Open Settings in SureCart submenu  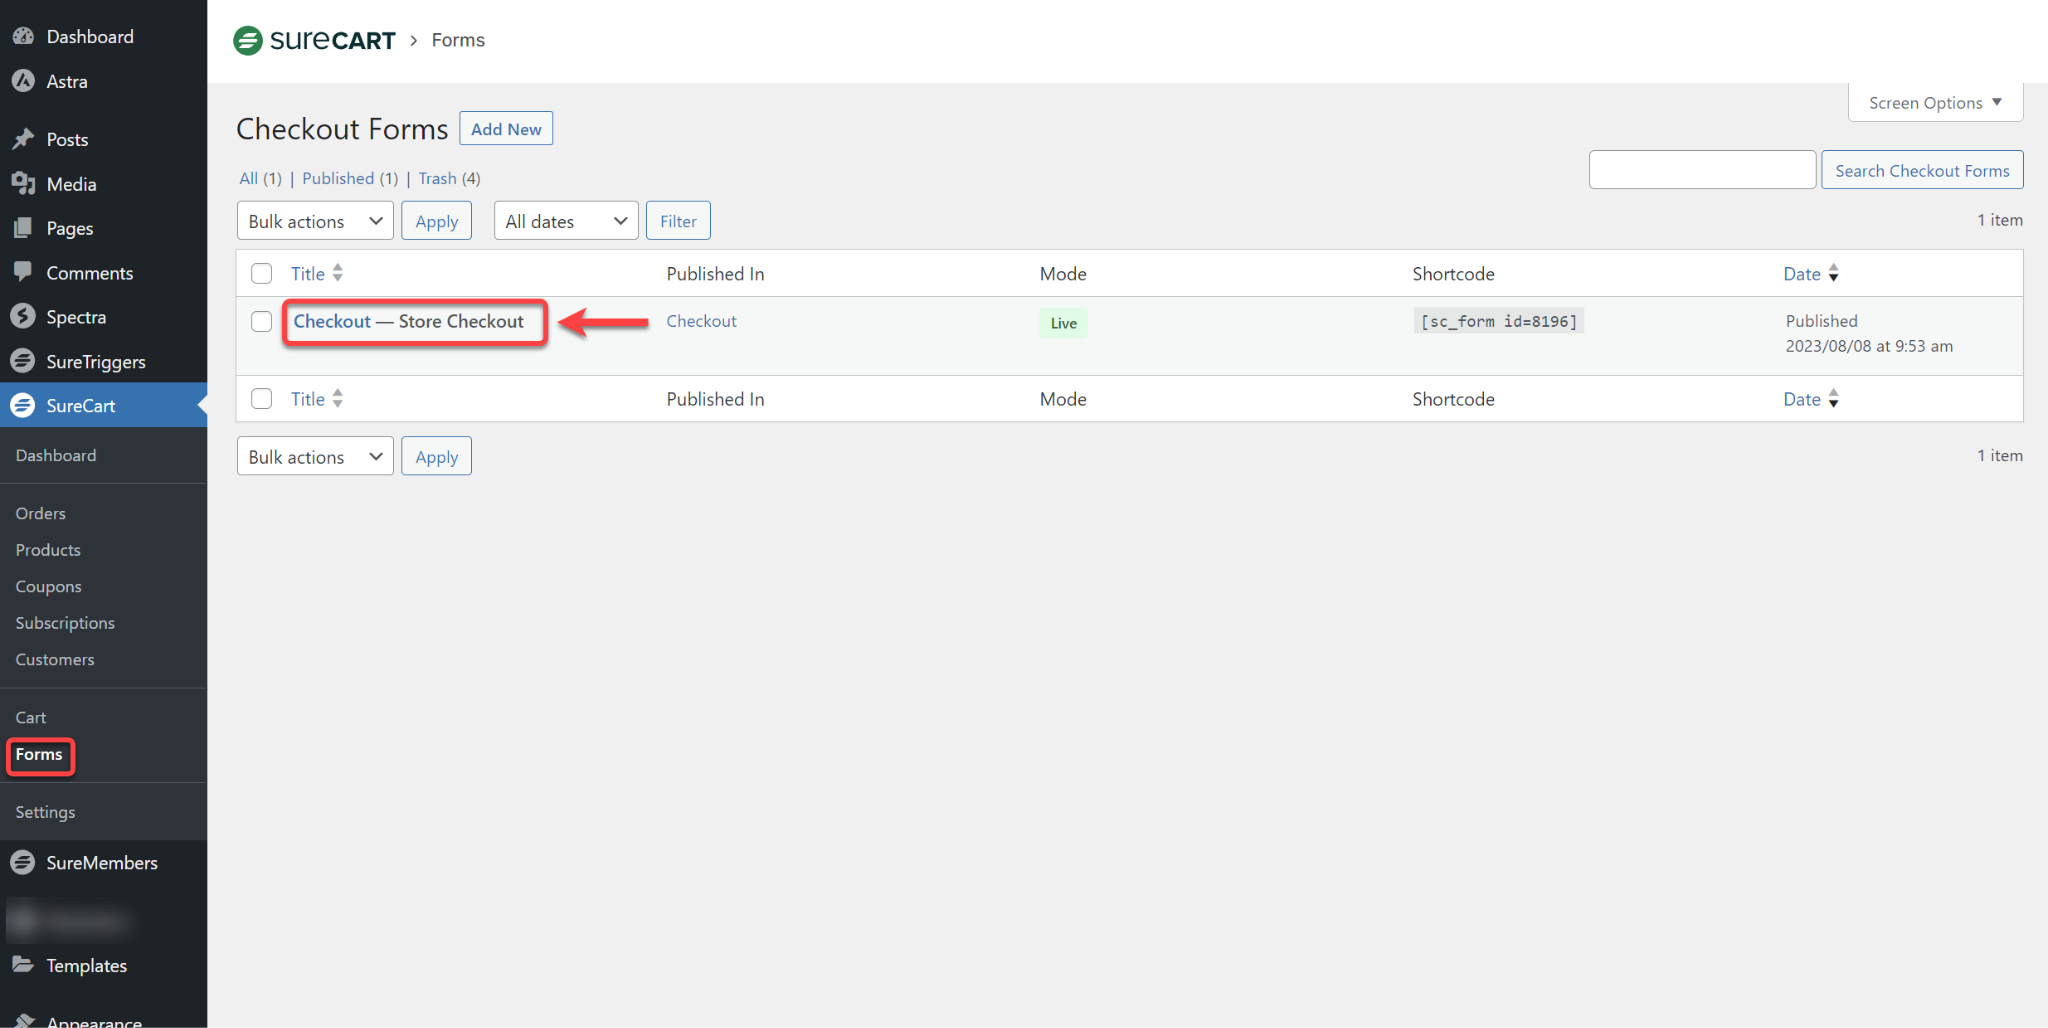click(x=45, y=812)
